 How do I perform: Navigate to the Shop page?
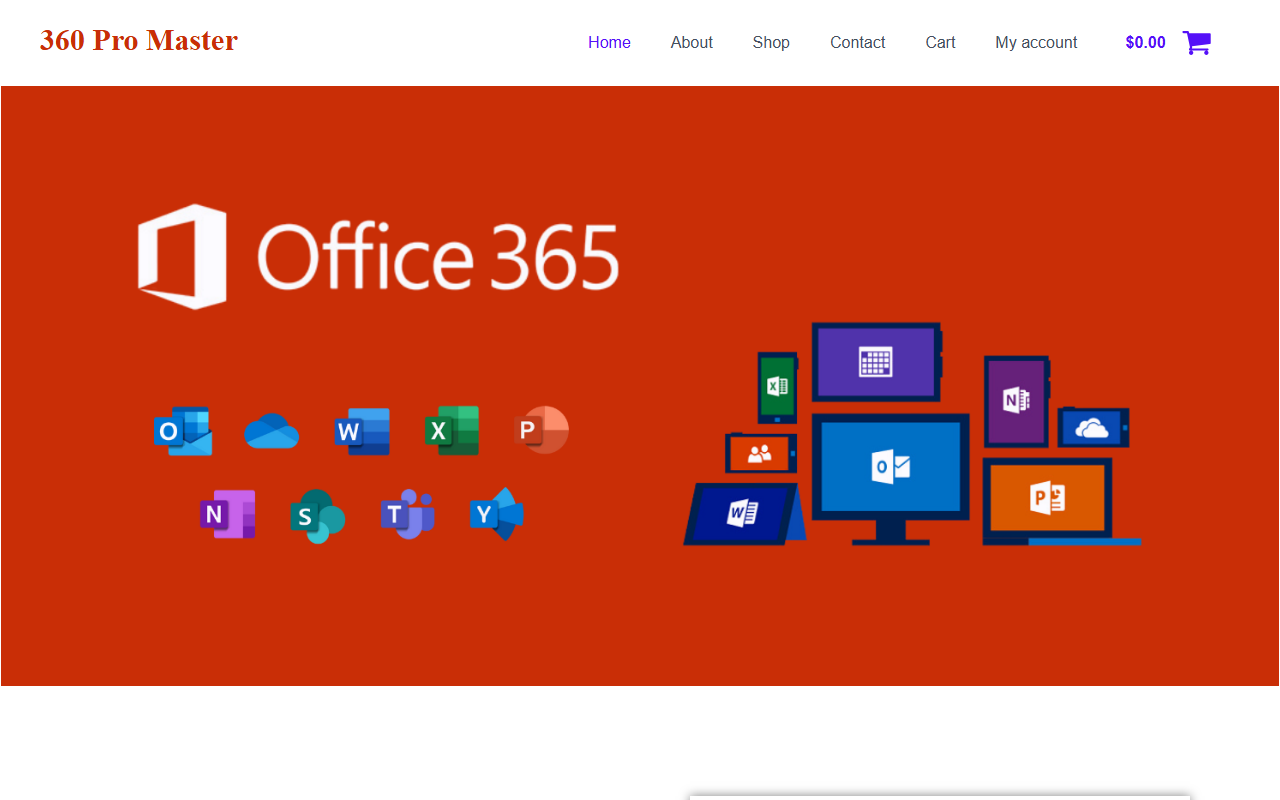click(771, 42)
